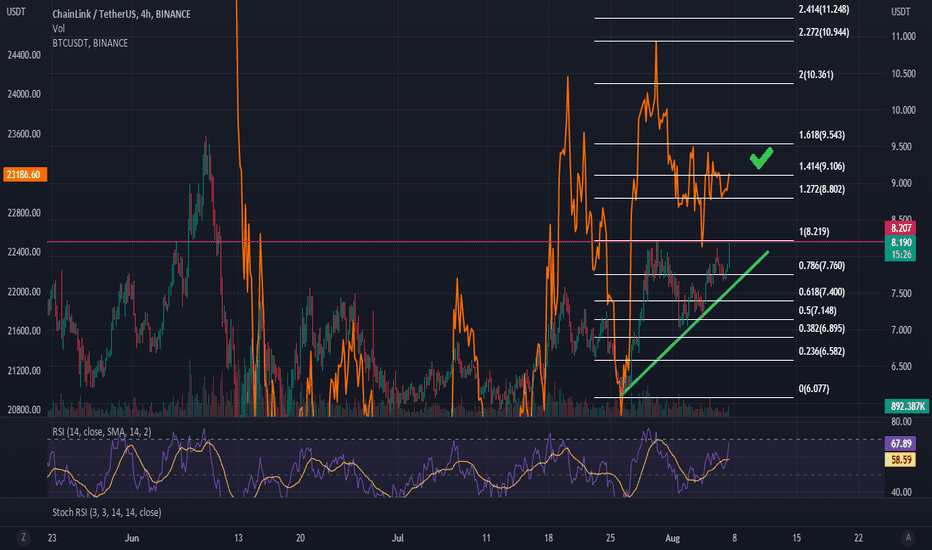The width and height of the screenshot is (932, 550).
Task: Click the Jul date on time axis
Action: coord(397,538)
